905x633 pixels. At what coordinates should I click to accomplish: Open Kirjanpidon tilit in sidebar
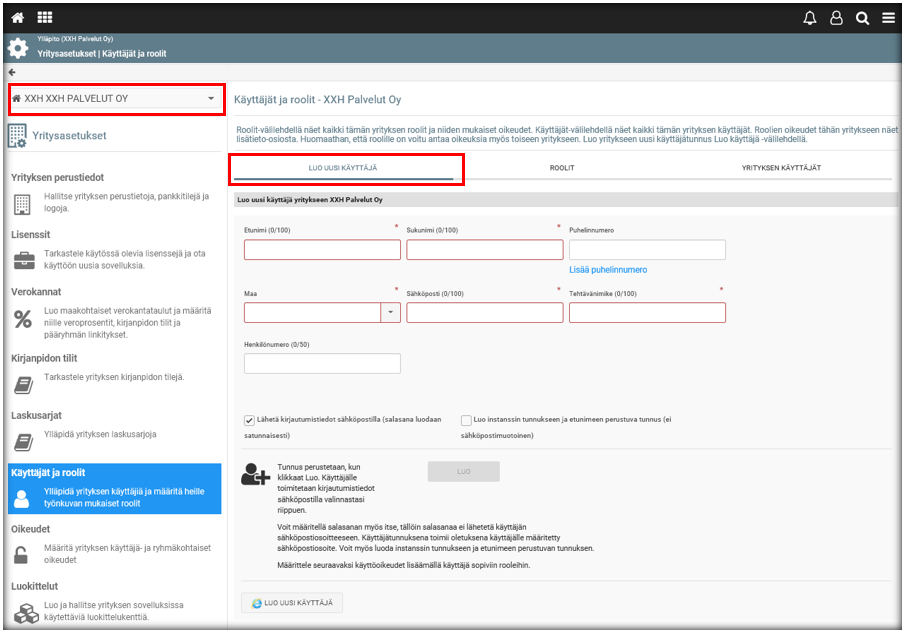click(x=44, y=358)
